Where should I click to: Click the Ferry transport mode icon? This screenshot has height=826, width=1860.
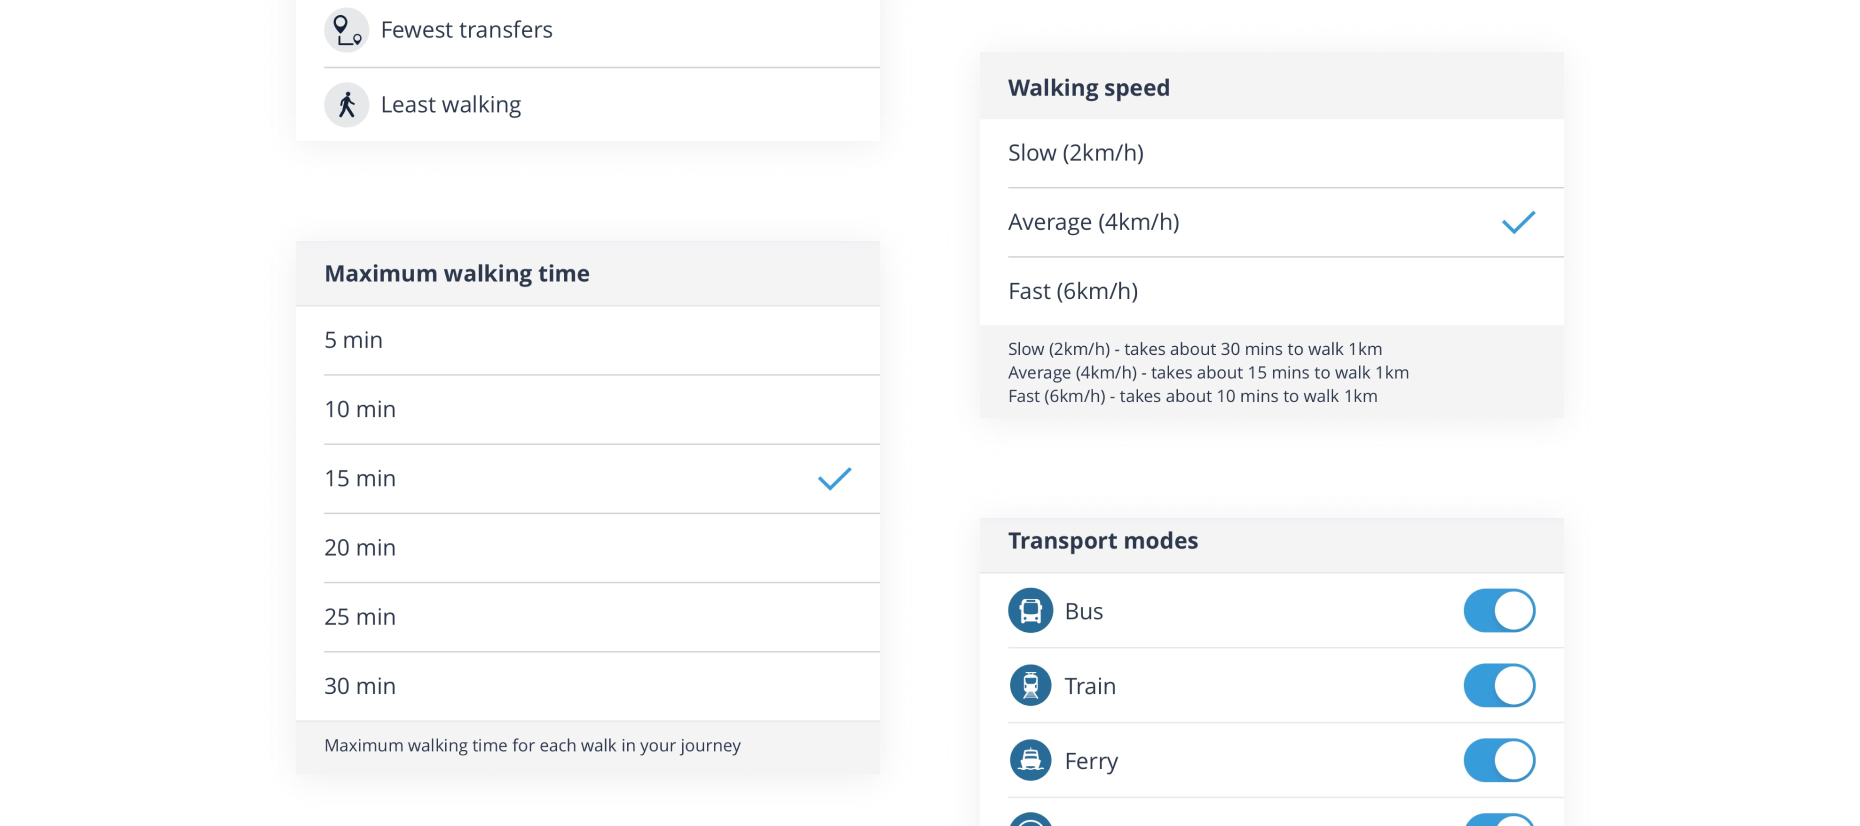coord(1031,761)
